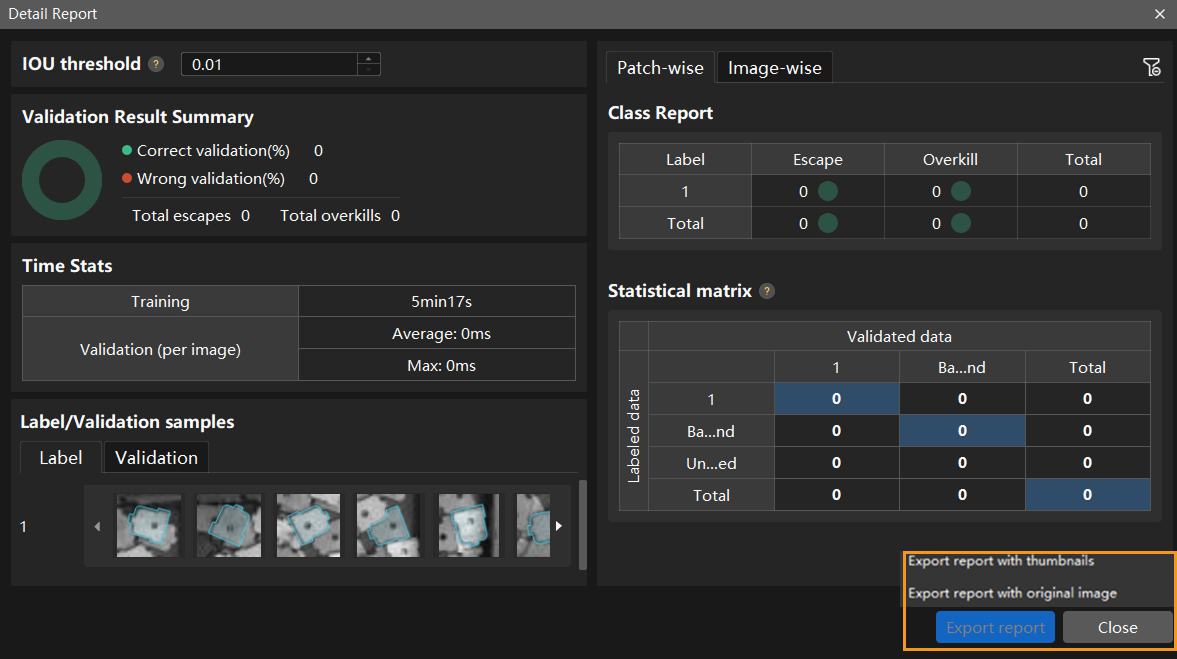Click the IOU threshold input field
1177x659 pixels.
268,65
